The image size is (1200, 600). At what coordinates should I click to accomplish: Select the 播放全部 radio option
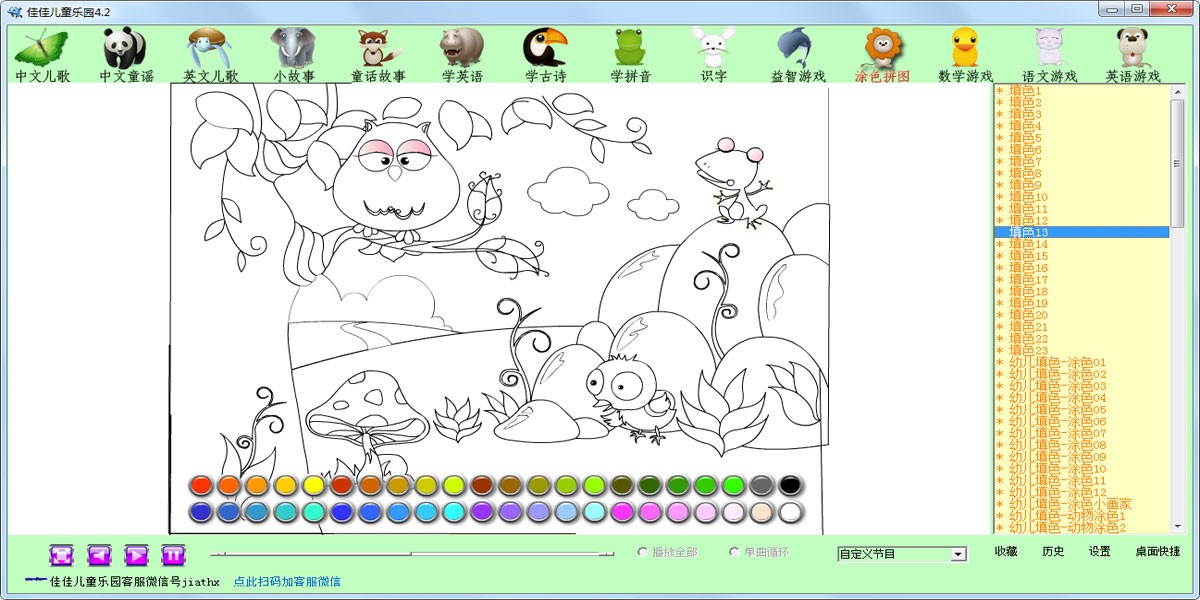tap(667, 552)
